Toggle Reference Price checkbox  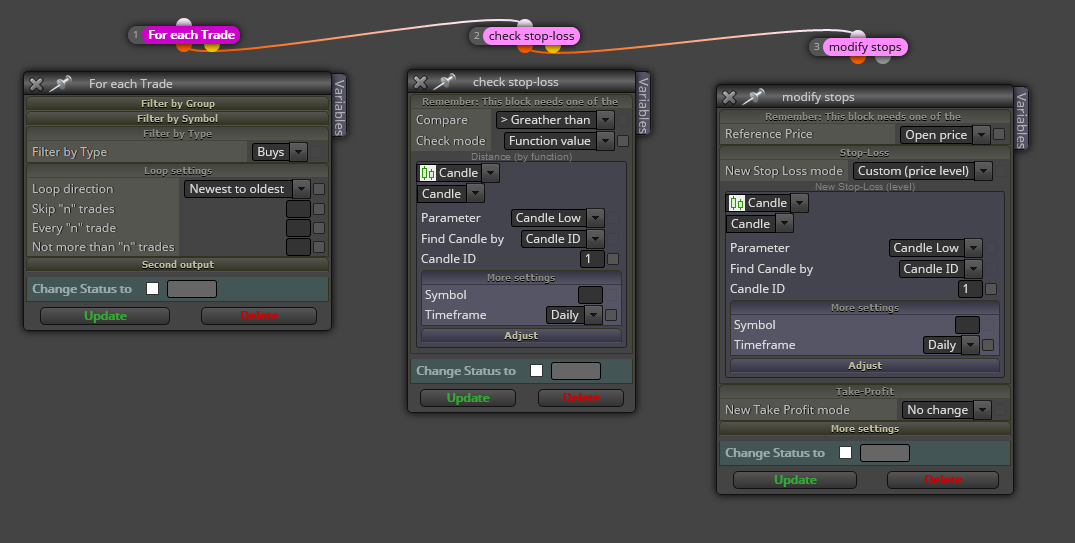[1000, 134]
